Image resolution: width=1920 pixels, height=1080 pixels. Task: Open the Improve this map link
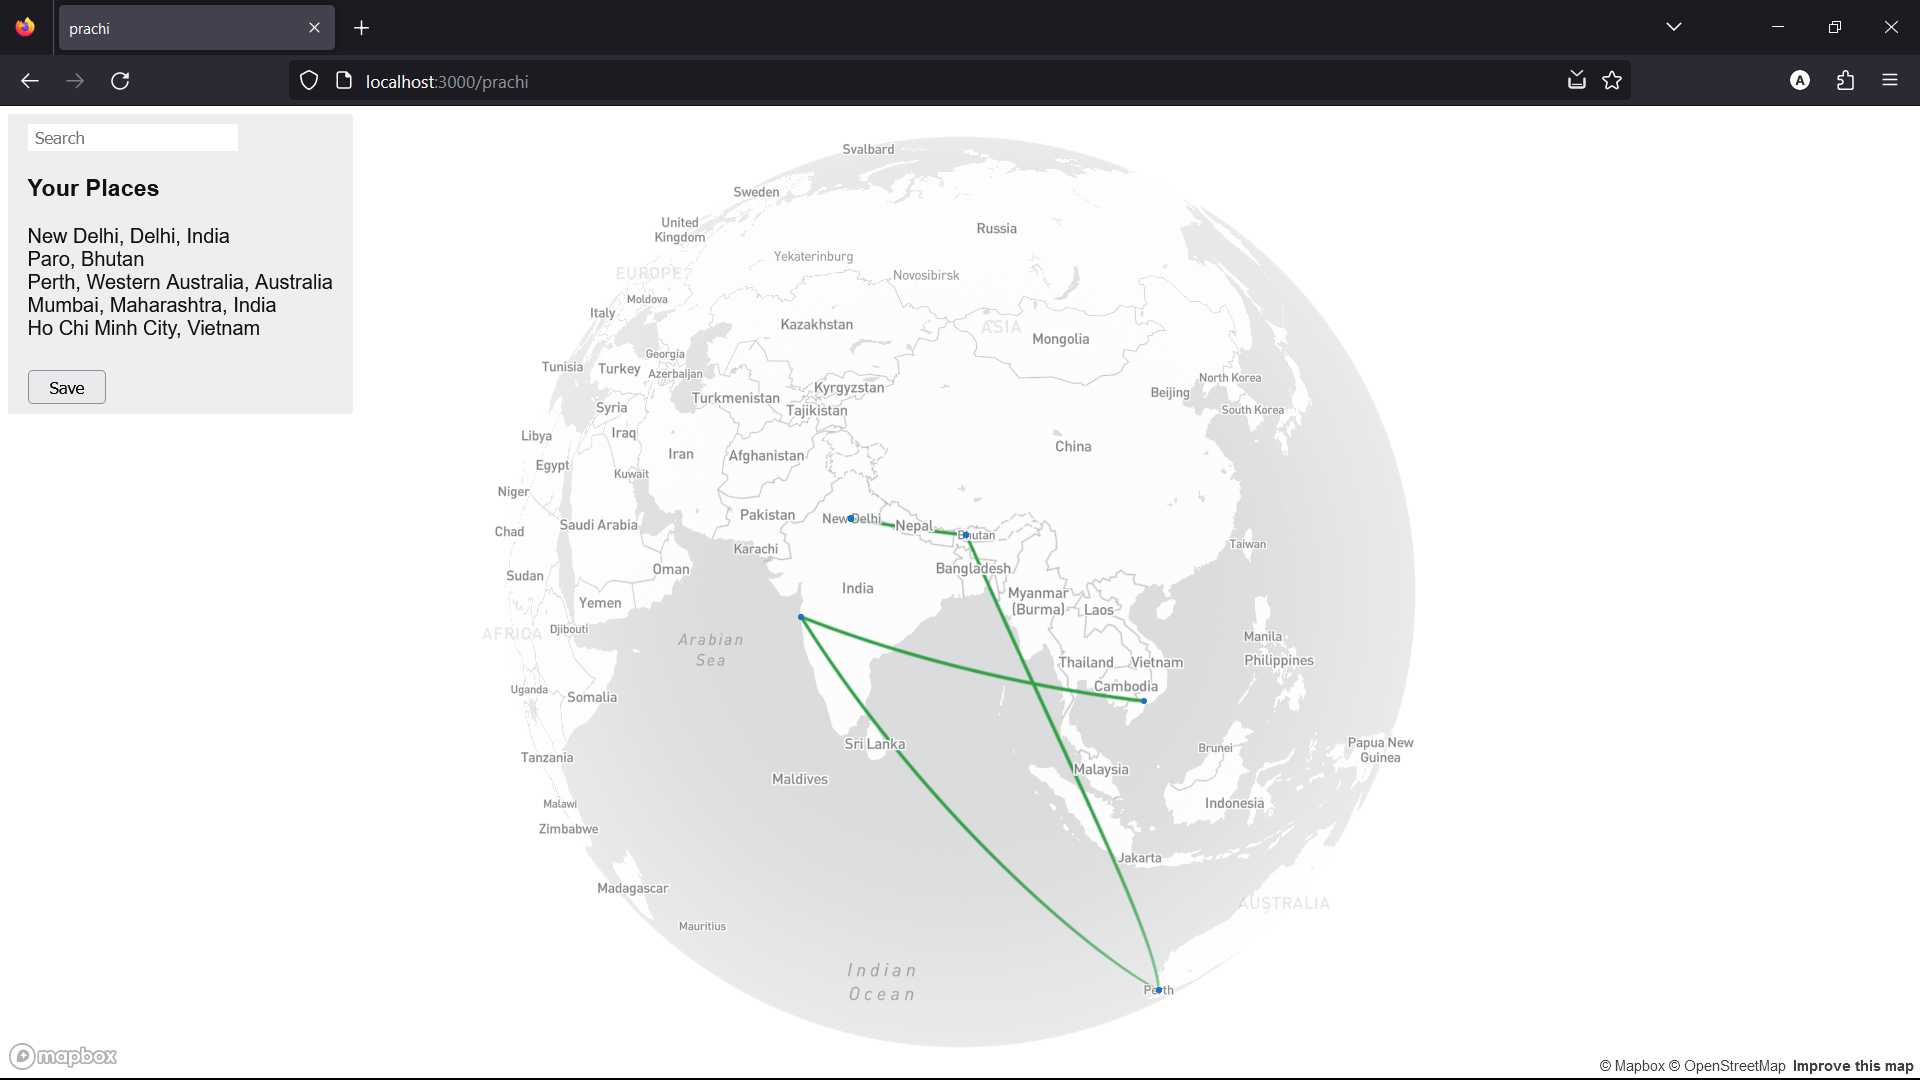tap(1855, 1065)
